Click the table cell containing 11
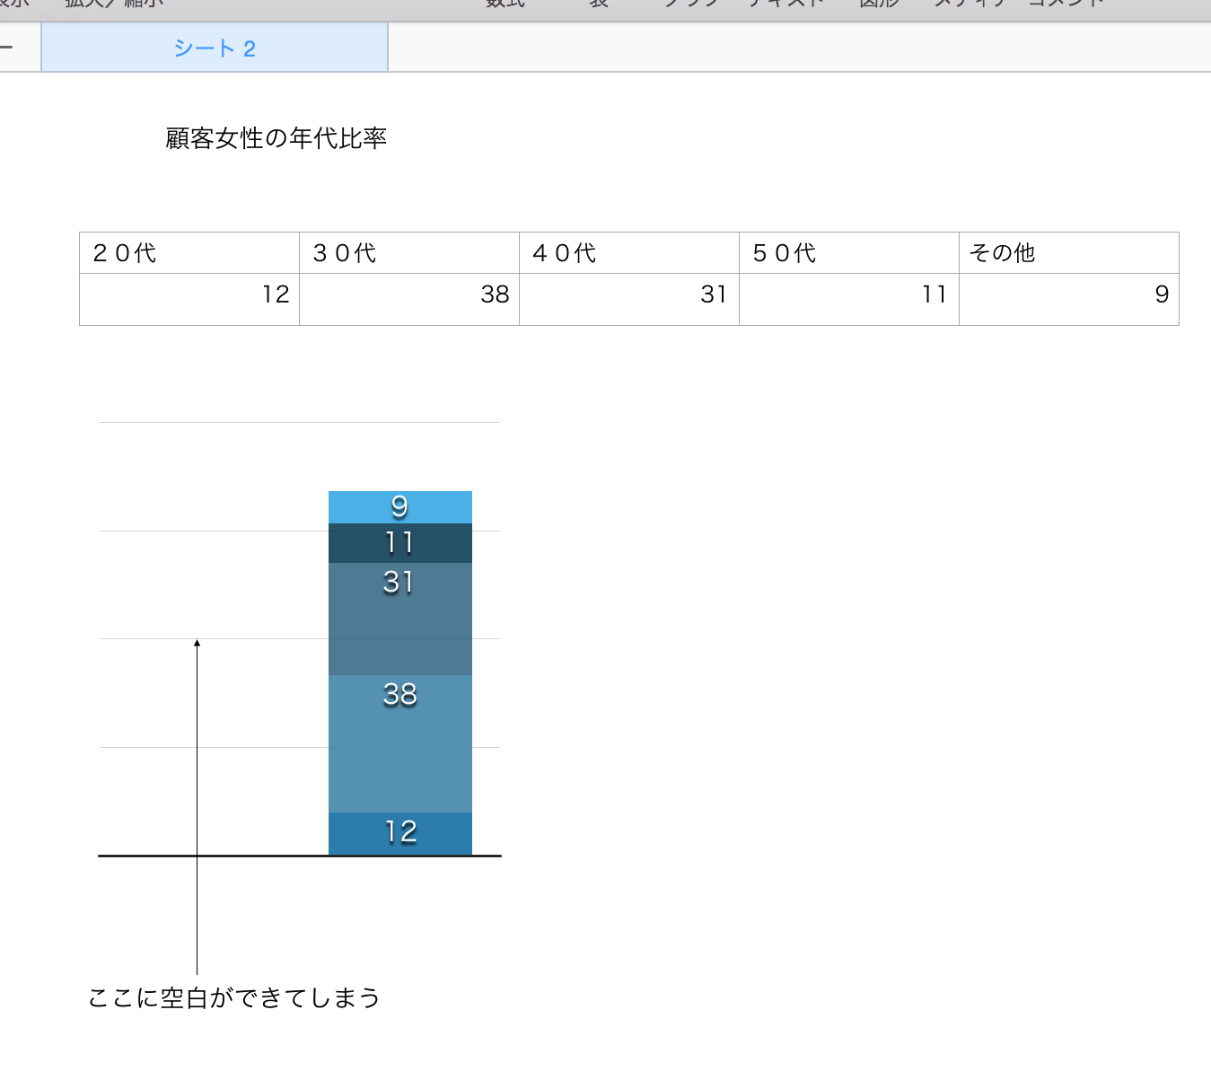The height and width of the screenshot is (1080, 1211). pos(849,299)
